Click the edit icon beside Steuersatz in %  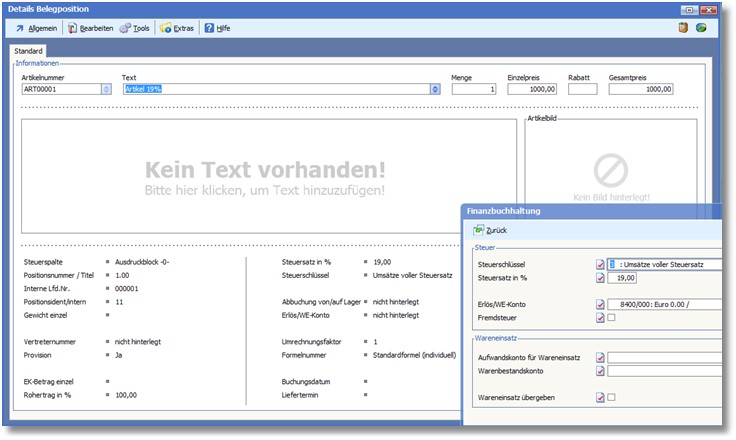pyautogui.click(x=600, y=278)
